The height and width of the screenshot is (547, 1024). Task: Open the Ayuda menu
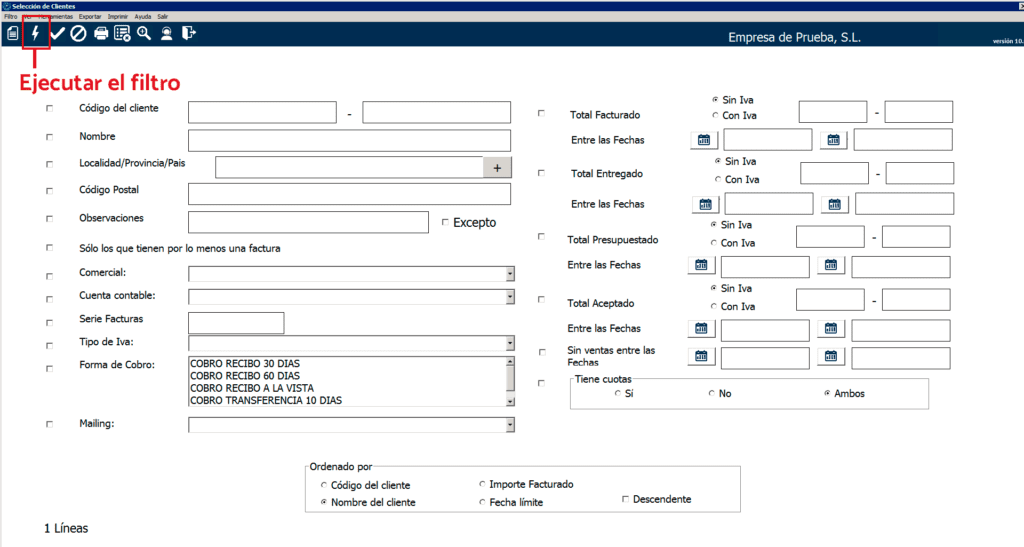click(143, 17)
